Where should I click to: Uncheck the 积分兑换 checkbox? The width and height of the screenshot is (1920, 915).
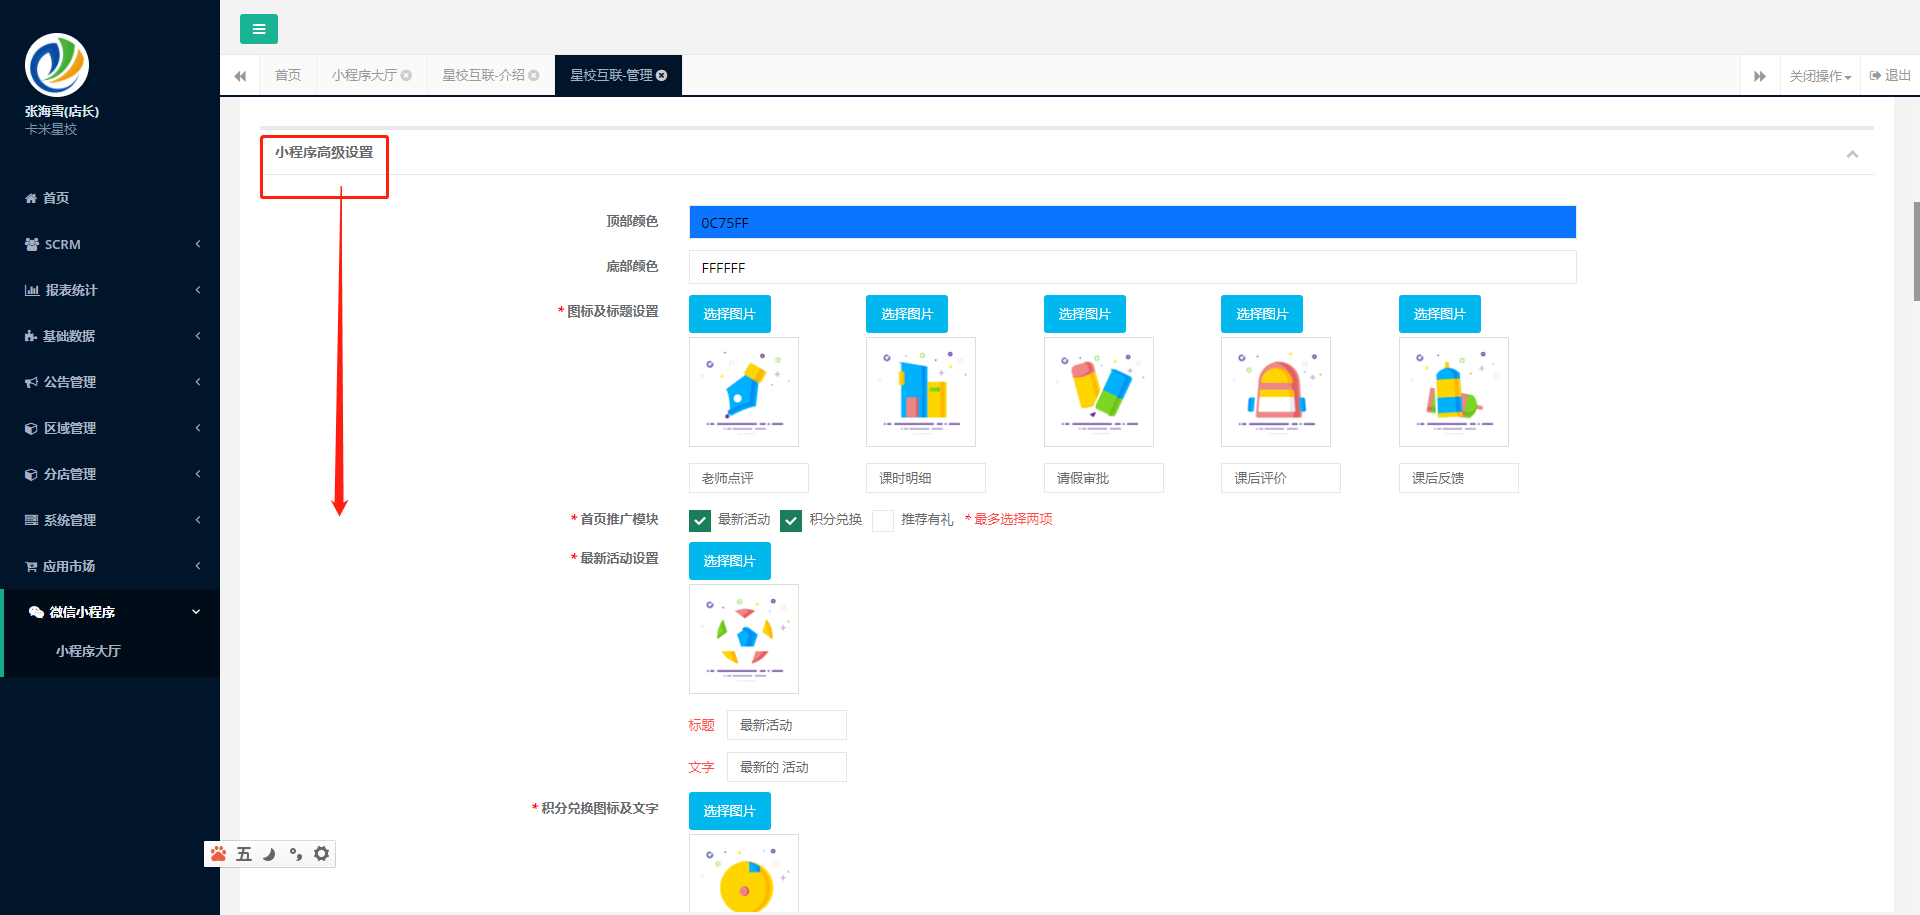[791, 520]
